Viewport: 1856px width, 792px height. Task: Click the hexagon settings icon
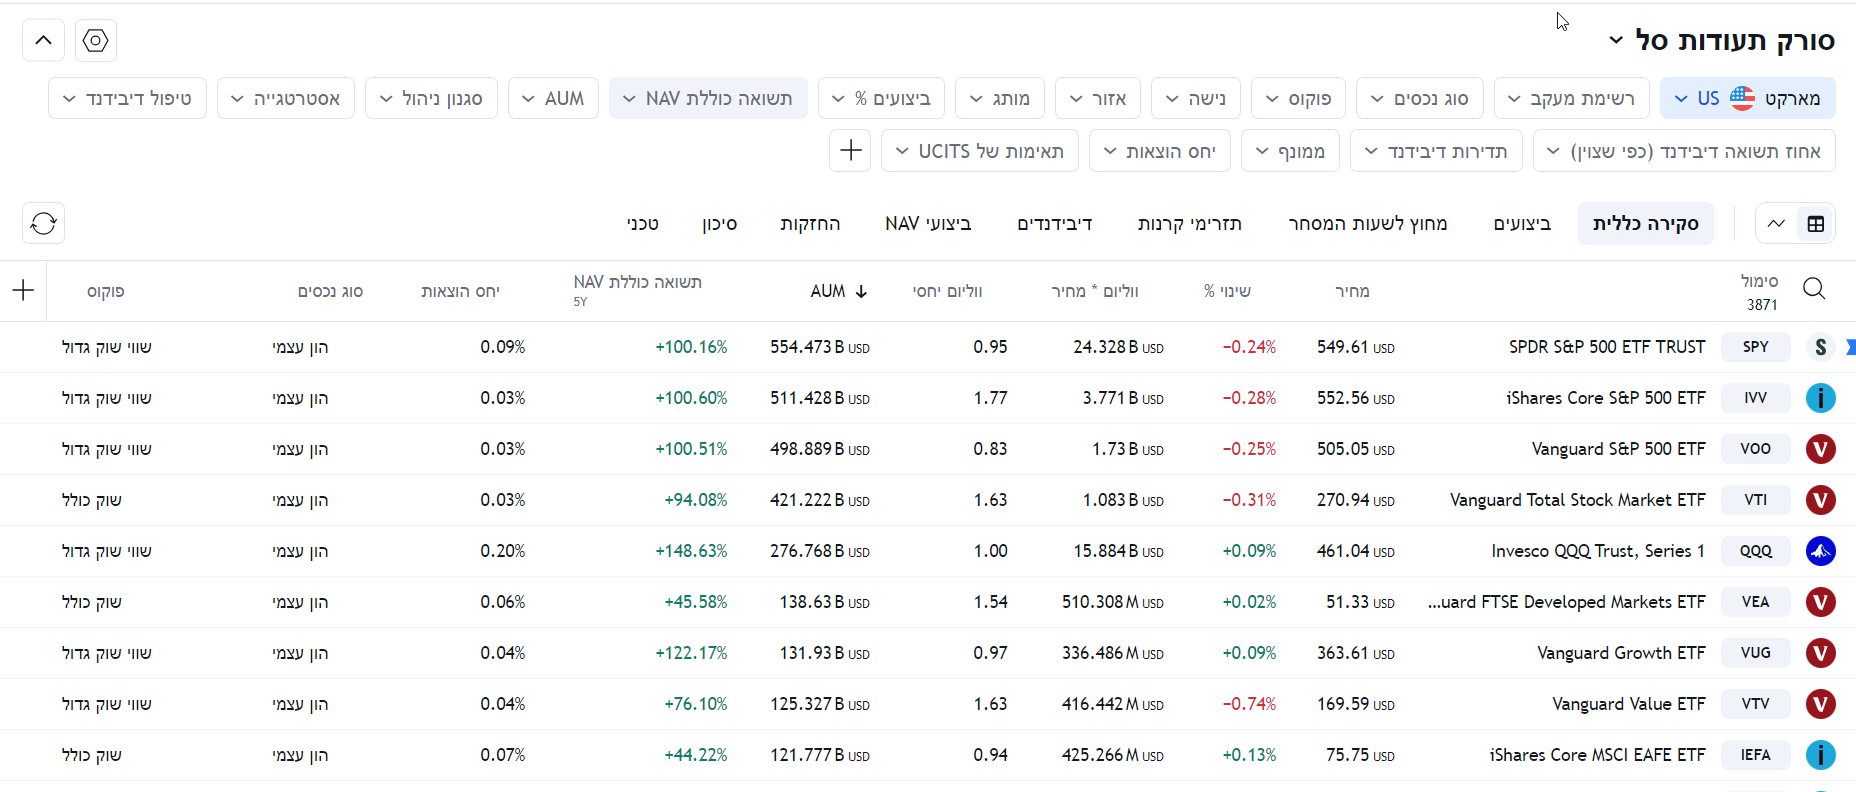tap(96, 41)
